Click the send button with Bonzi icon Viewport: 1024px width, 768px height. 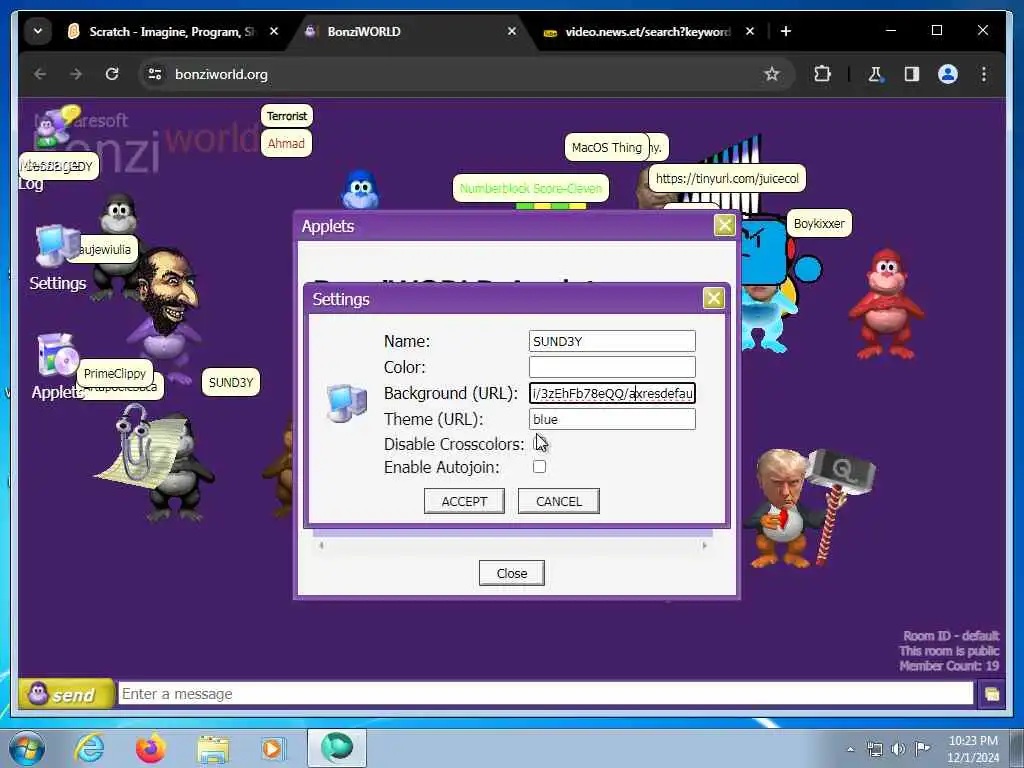point(66,694)
